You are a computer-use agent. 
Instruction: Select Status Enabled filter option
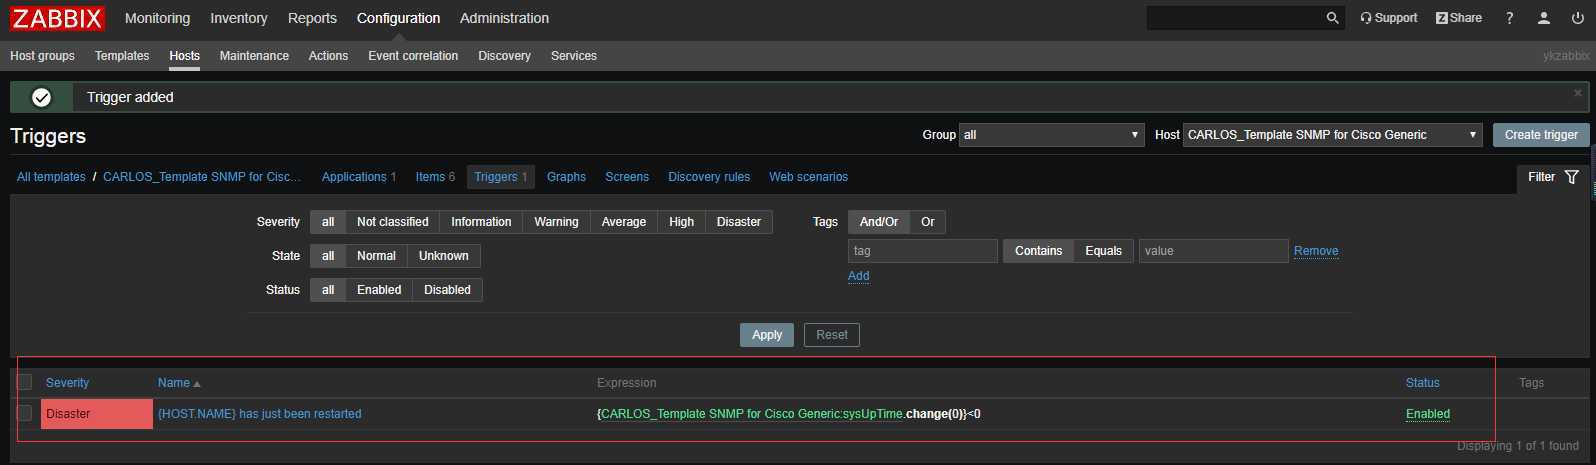(379, 290)
